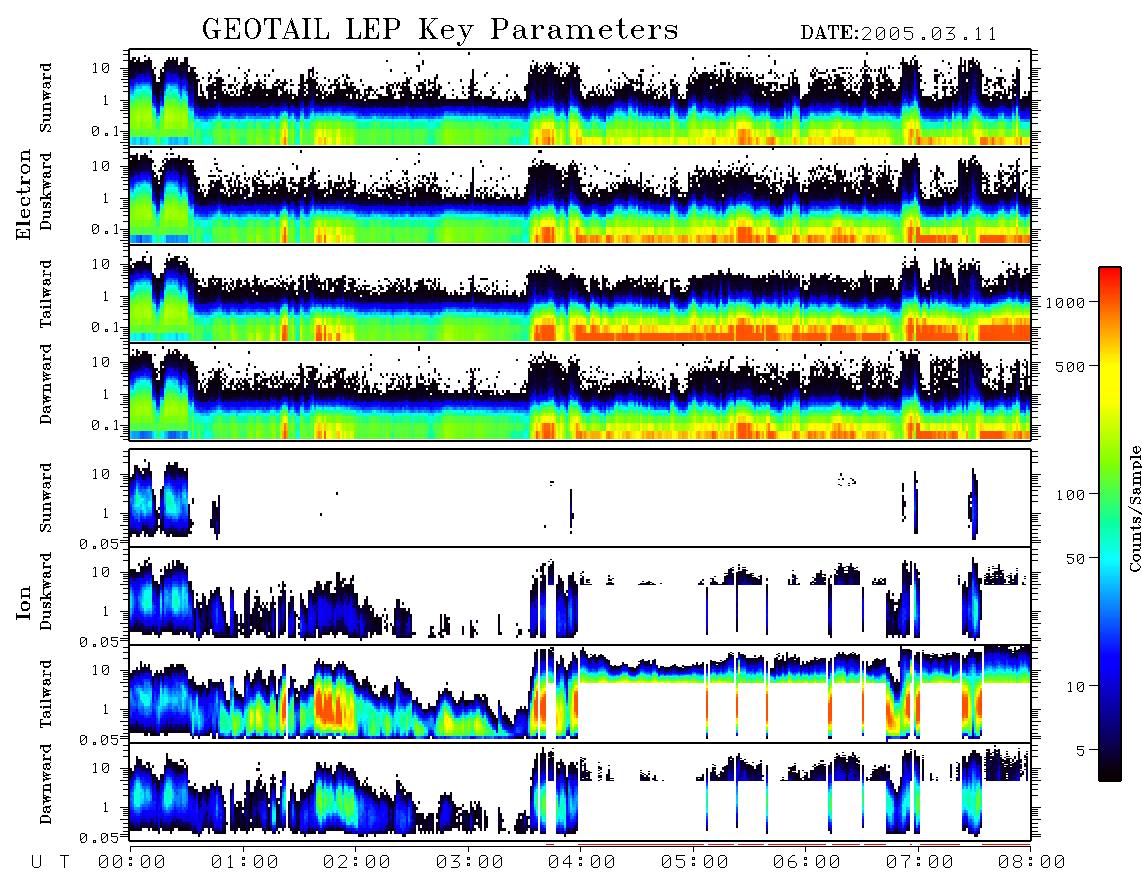
Task: Click the Ion Sunward spectrogram panel
Action: click(580, 498)
